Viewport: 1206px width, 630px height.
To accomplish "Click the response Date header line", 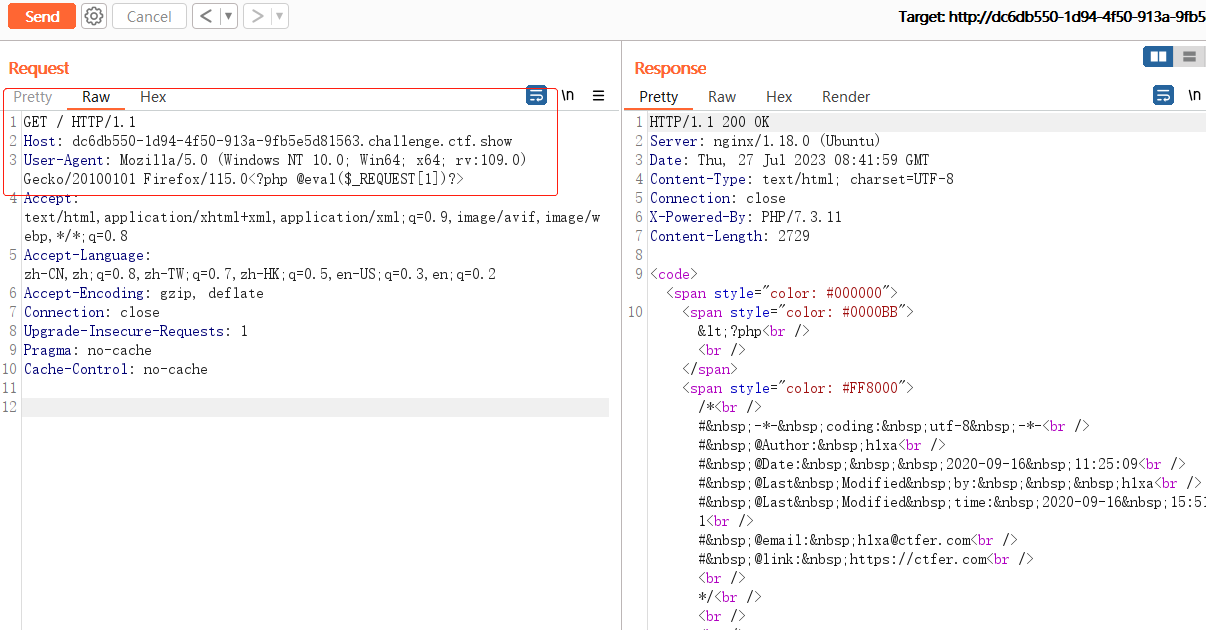I will [790, 160].
